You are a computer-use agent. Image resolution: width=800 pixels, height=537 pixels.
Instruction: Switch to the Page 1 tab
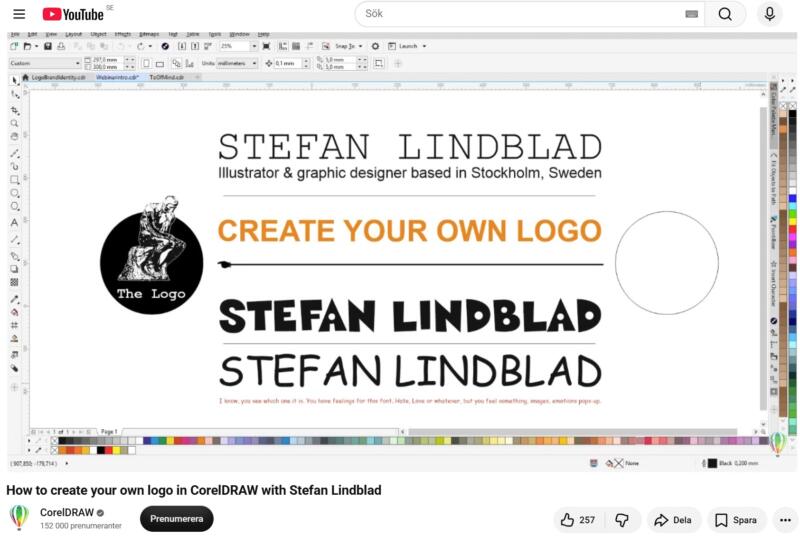[x=109, y=431]
